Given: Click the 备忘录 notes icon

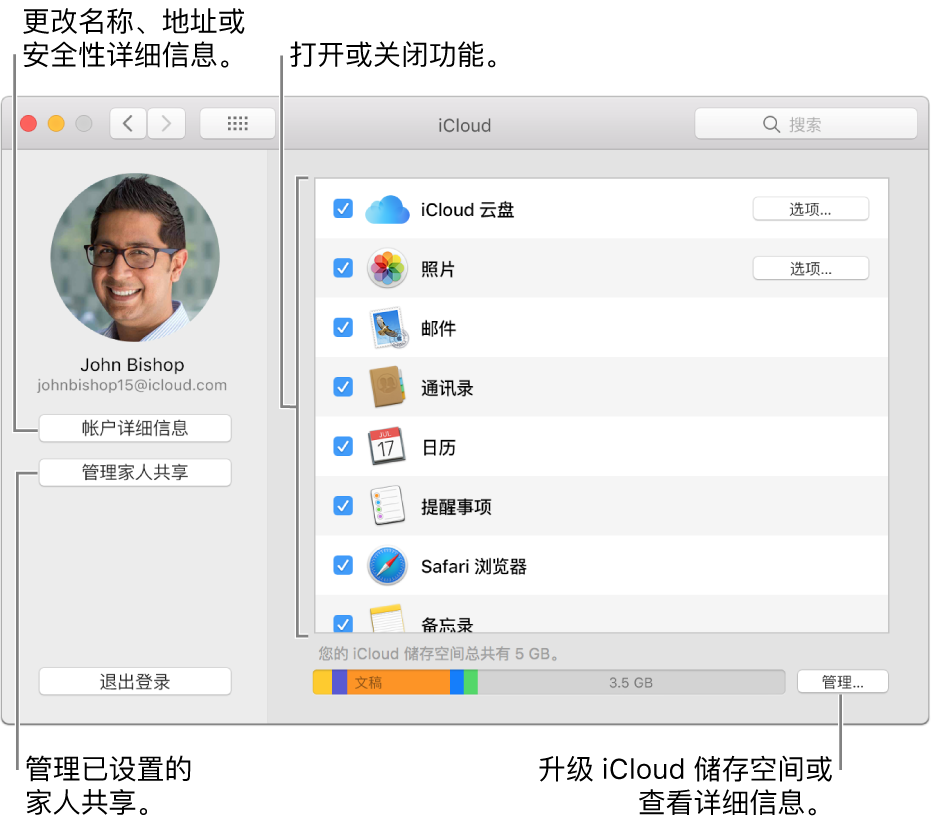Looking at the screenshot, I should point(387,620).
